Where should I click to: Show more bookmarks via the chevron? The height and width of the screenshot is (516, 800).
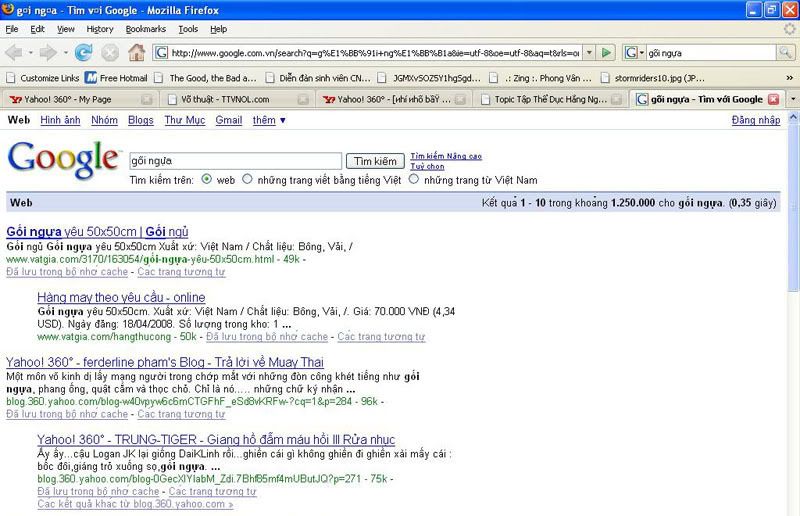pyautogui.click(x=789, y=78)
